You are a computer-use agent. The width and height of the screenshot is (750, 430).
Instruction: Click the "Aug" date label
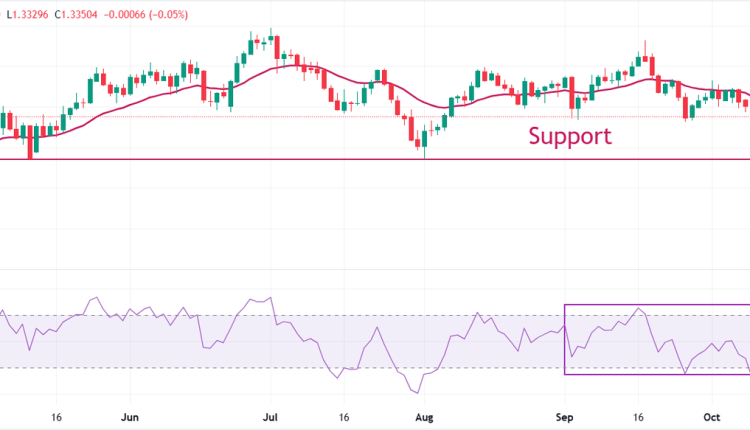coord(423,415)
